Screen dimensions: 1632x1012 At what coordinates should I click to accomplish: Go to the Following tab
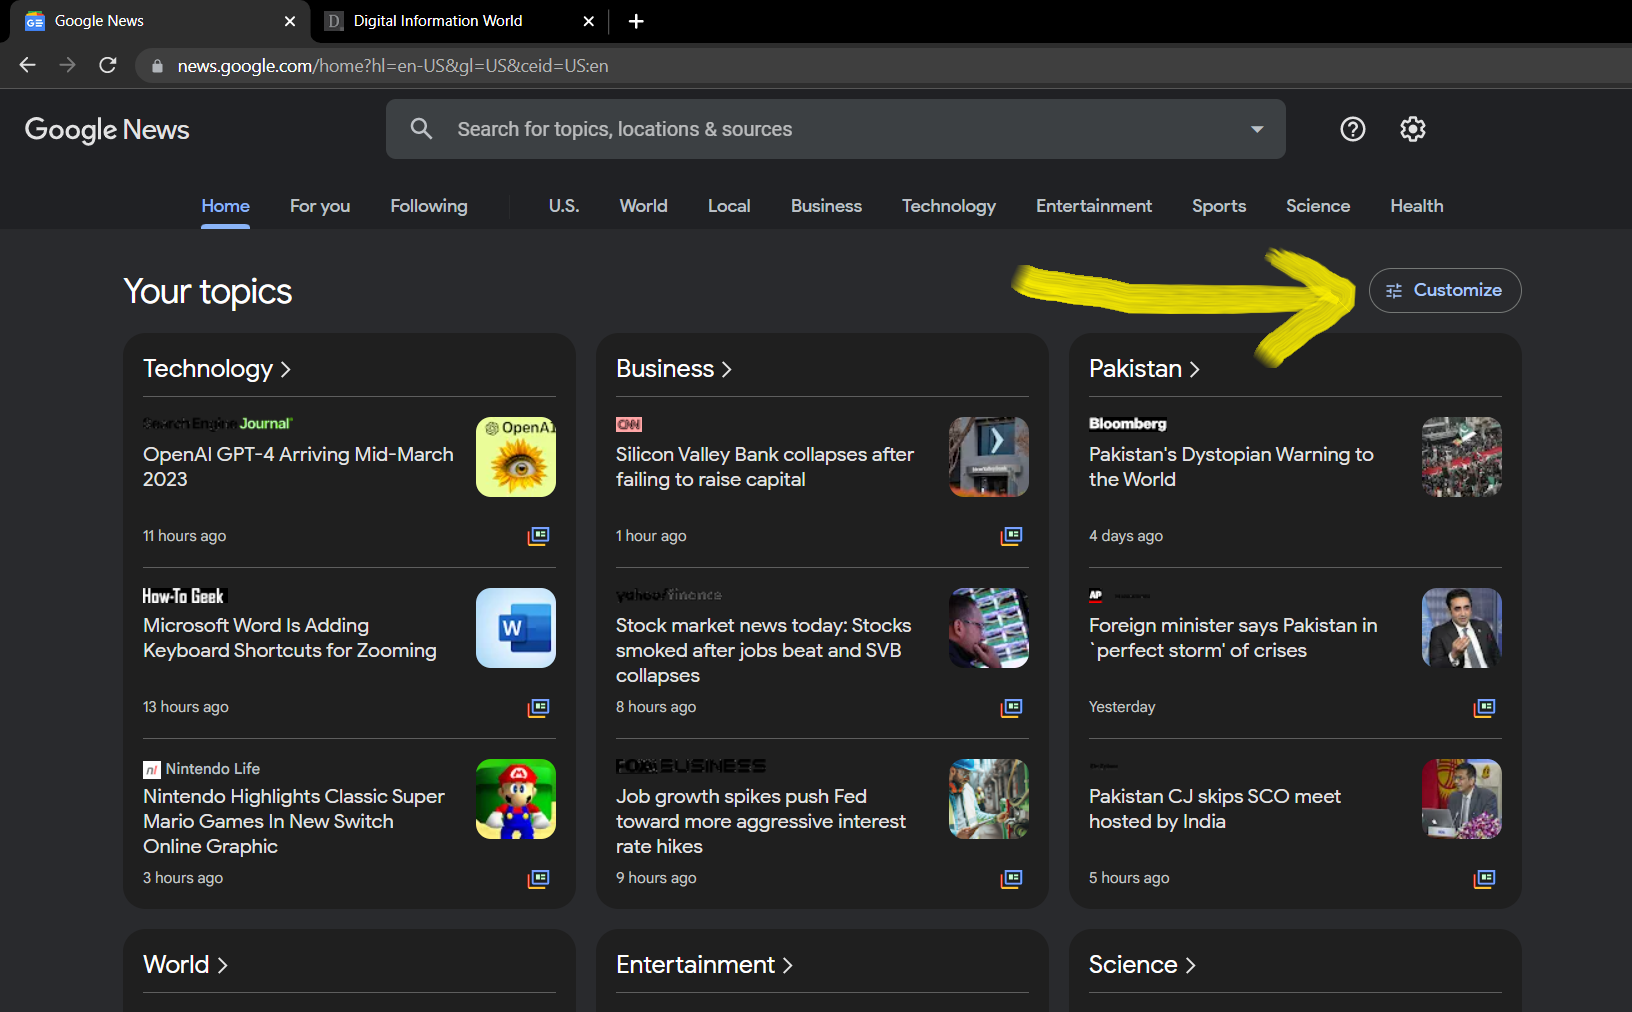[429, 206]
